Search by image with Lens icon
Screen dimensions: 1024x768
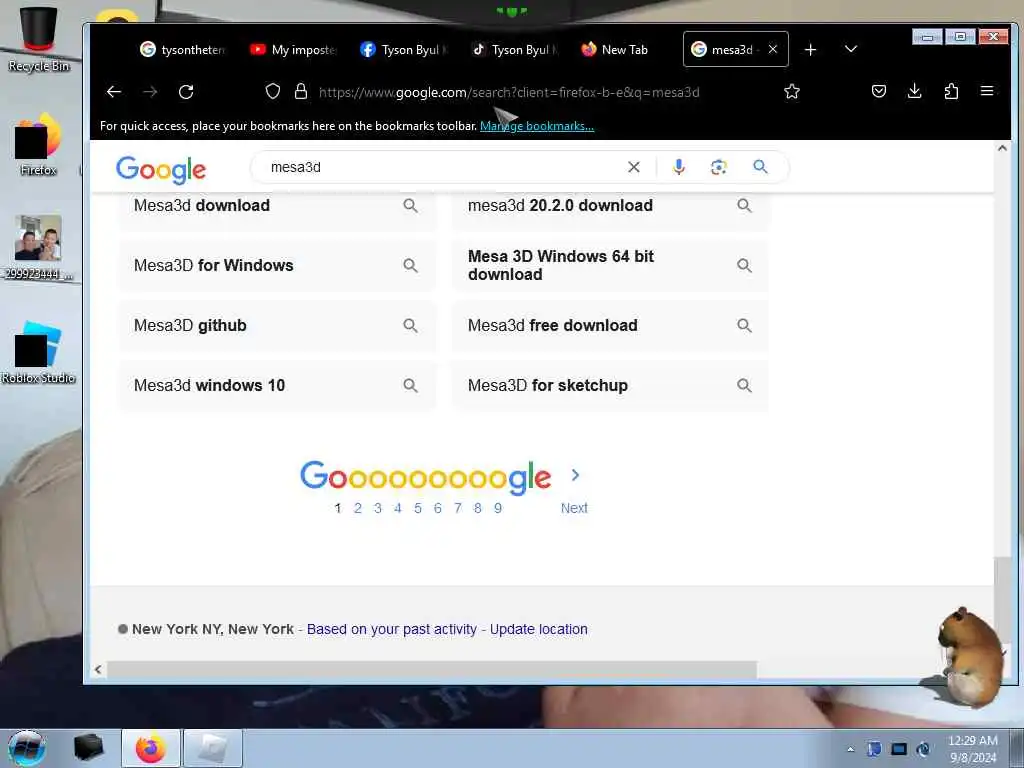pyautogui.click(x=718, y=167)
